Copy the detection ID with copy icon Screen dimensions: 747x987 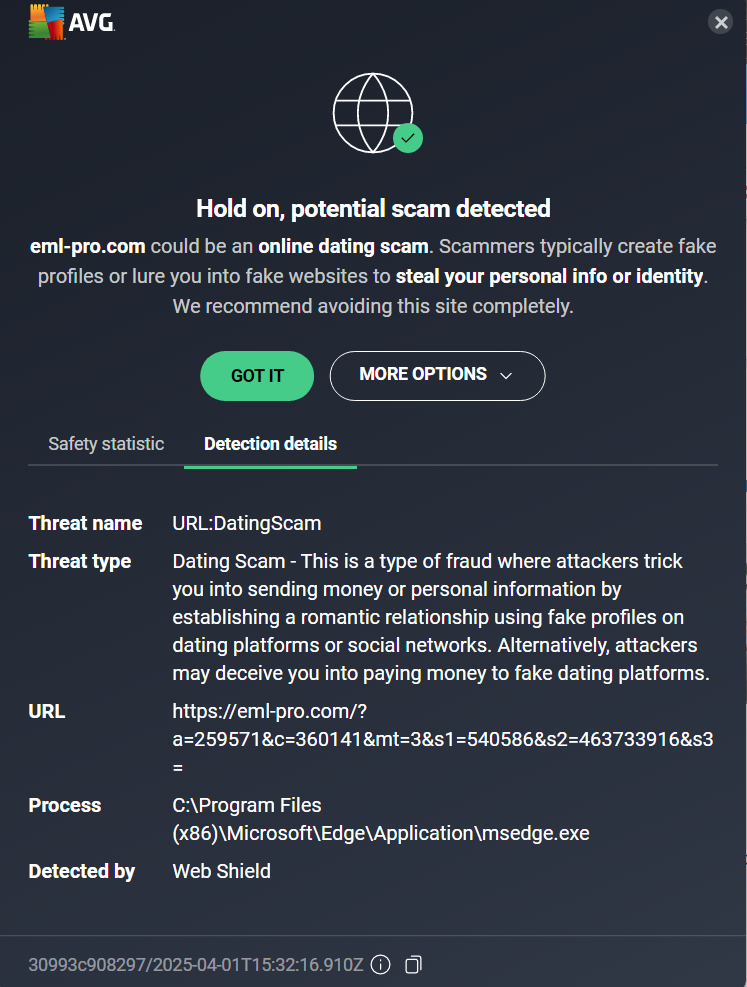click(x=413, y=965)
